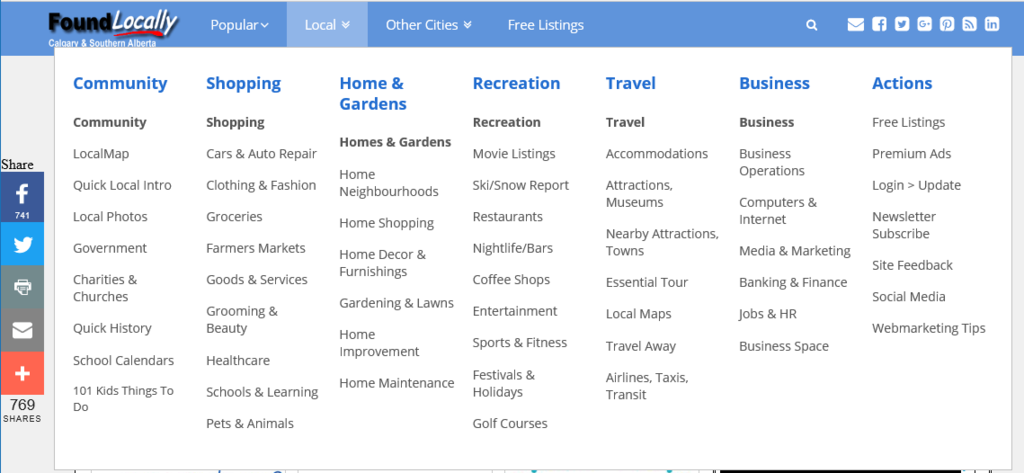Share by email using gray sidebar button
The height and width of the screenshot is (473, 1024).
[x=22, y=330]
